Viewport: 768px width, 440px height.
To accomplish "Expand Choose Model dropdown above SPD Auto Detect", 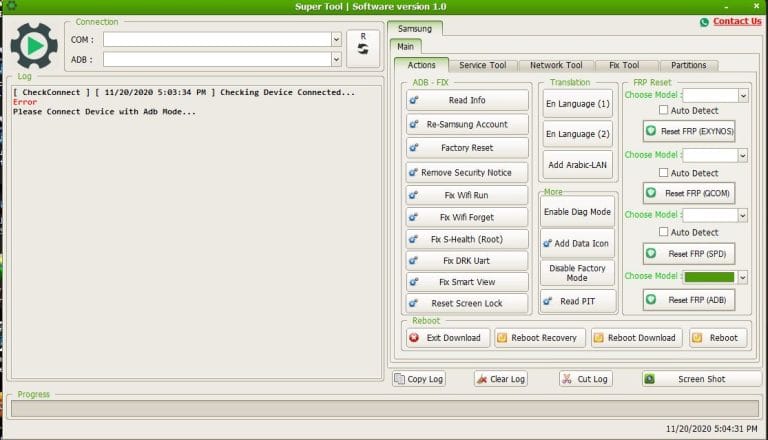I will [743, 215].
